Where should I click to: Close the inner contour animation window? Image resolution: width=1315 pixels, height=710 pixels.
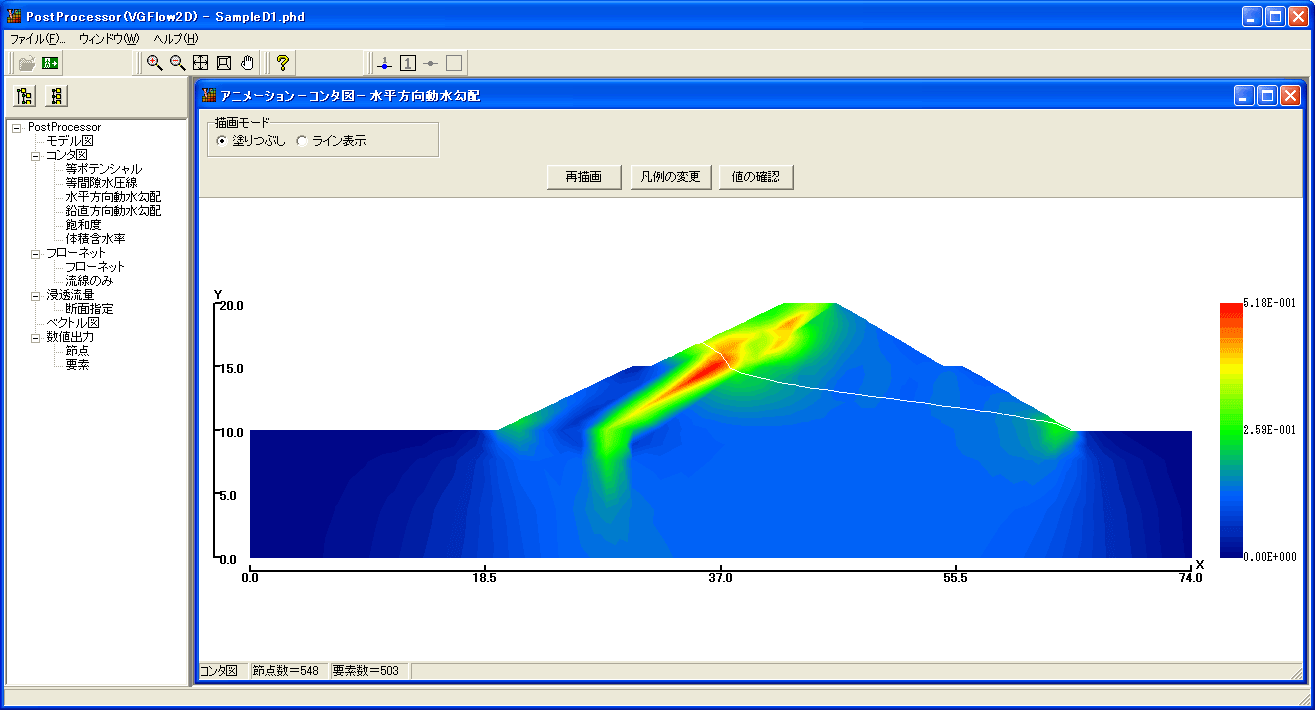(x=1290, y=96)
